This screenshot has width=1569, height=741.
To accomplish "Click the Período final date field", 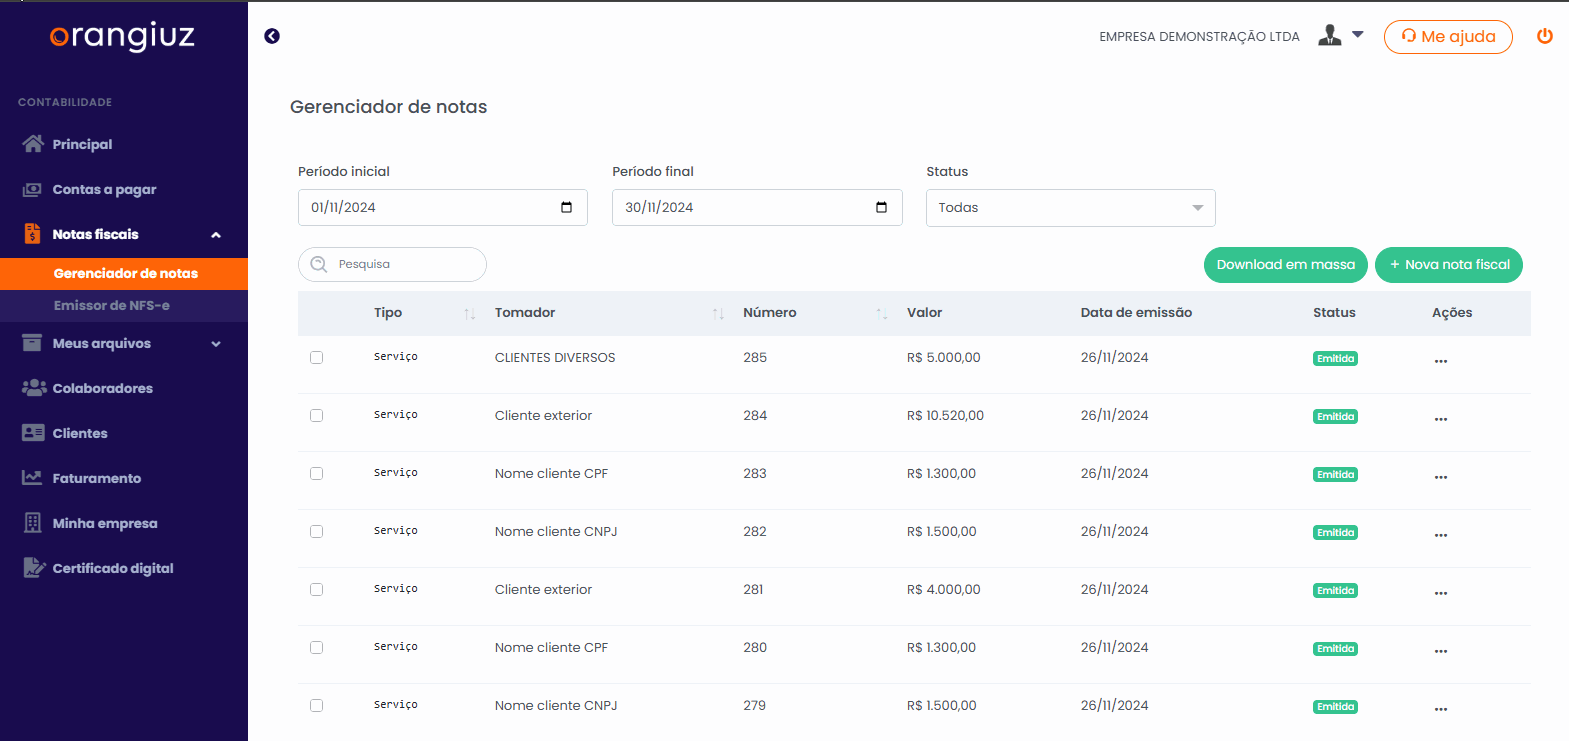I will [x=757, y=207].
